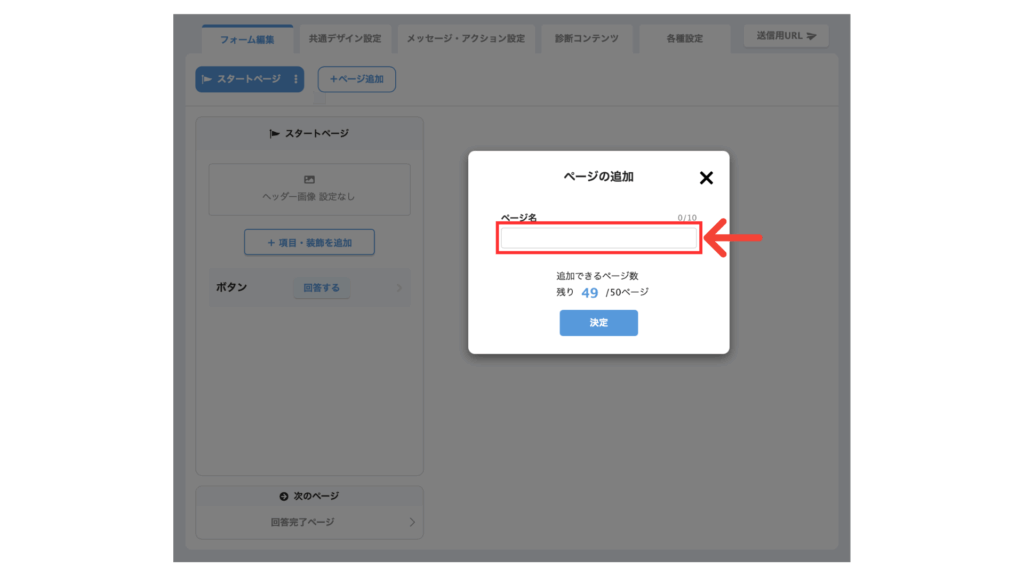Image resolution: width=1024 pixels, height=576 pixels.
Task: Click the arrow circle icon beside 次のページ
Action: pyautogui.click(x=283, y=497)
